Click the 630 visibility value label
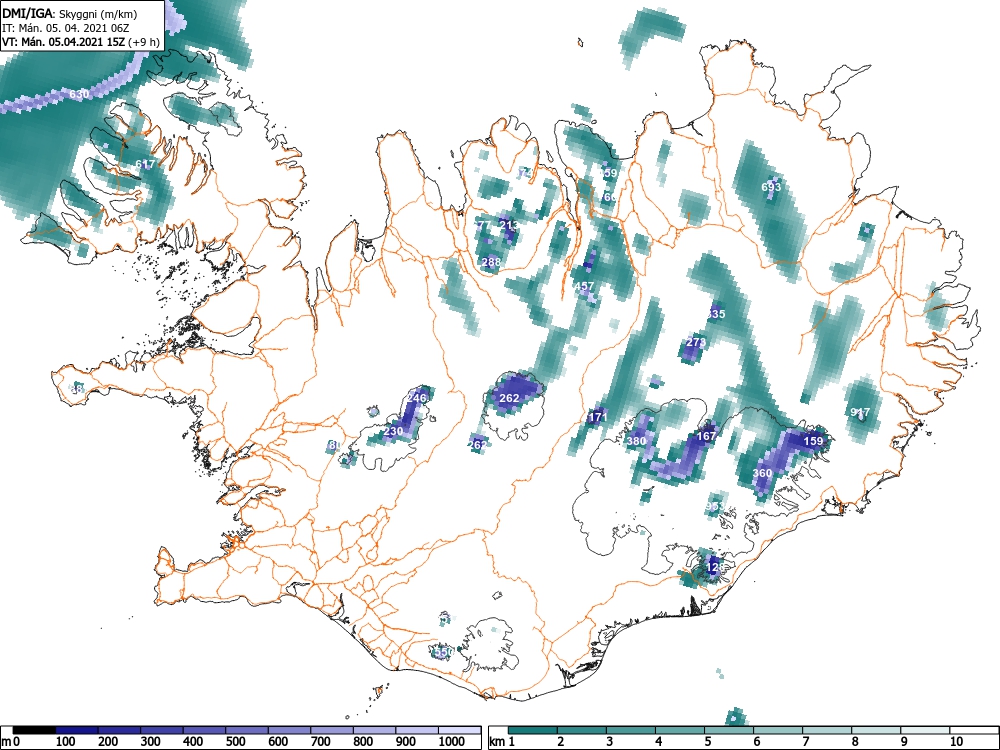1000x750 pixels. [x=79, y=94]
